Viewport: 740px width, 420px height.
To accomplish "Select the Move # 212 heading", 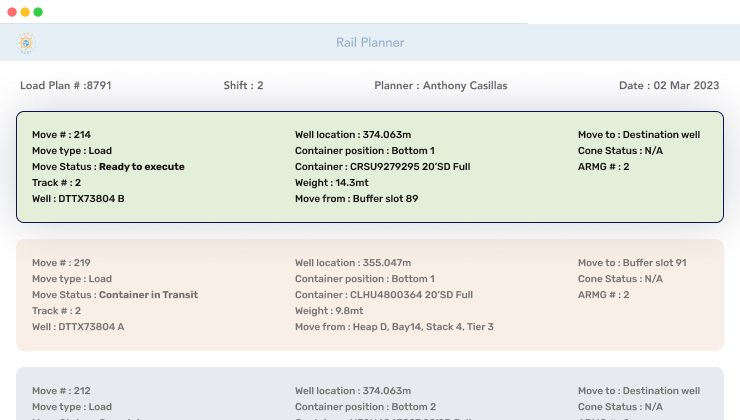I will 61,391.
